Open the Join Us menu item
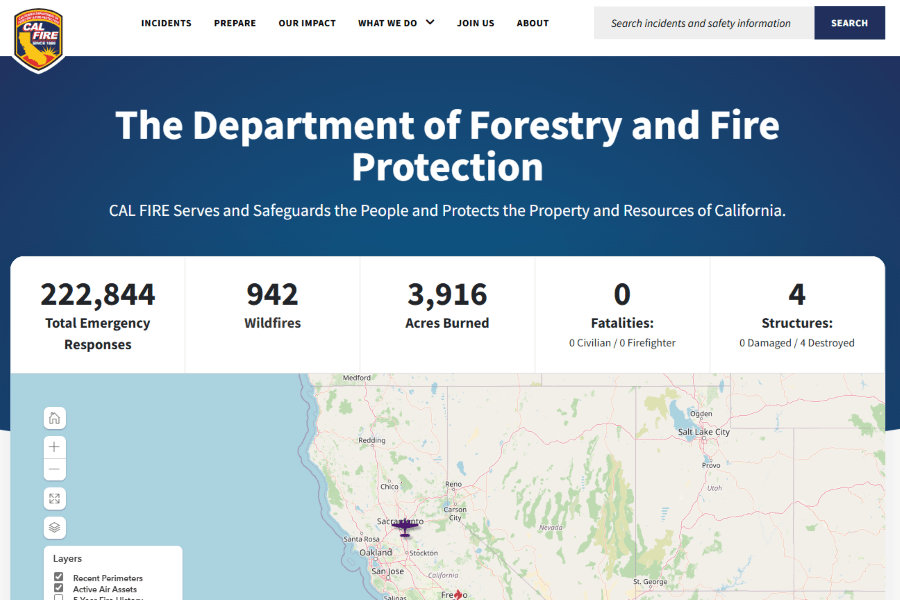 pos(475,23)
